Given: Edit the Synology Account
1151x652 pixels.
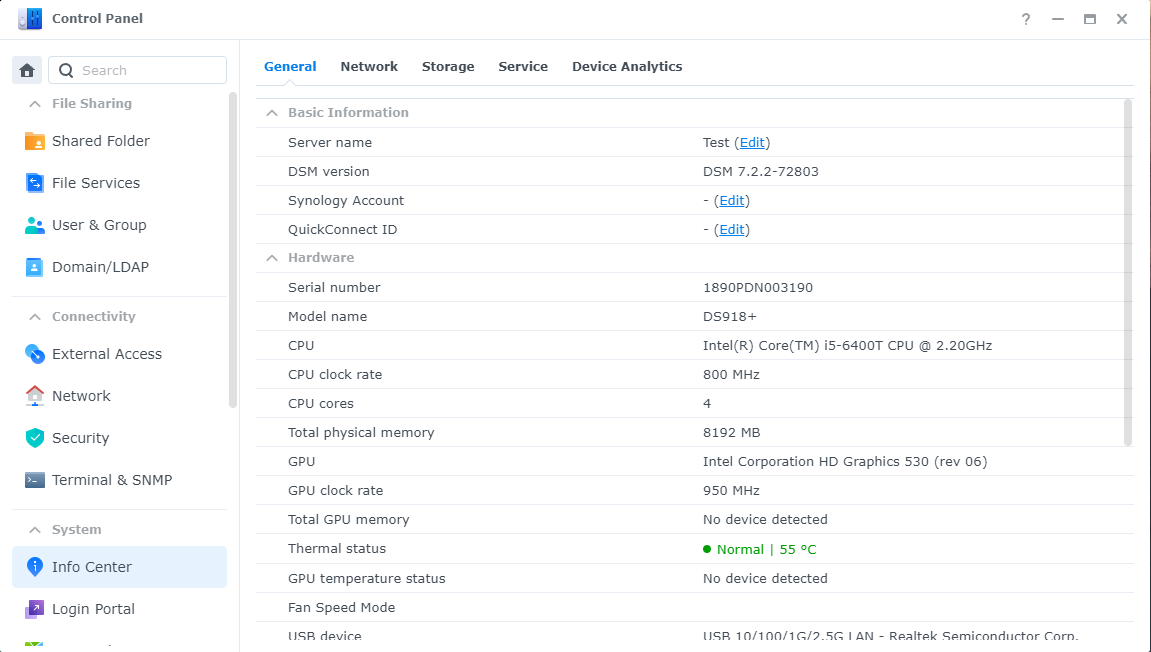Looking at the screenshot, I should click(731, 200).
